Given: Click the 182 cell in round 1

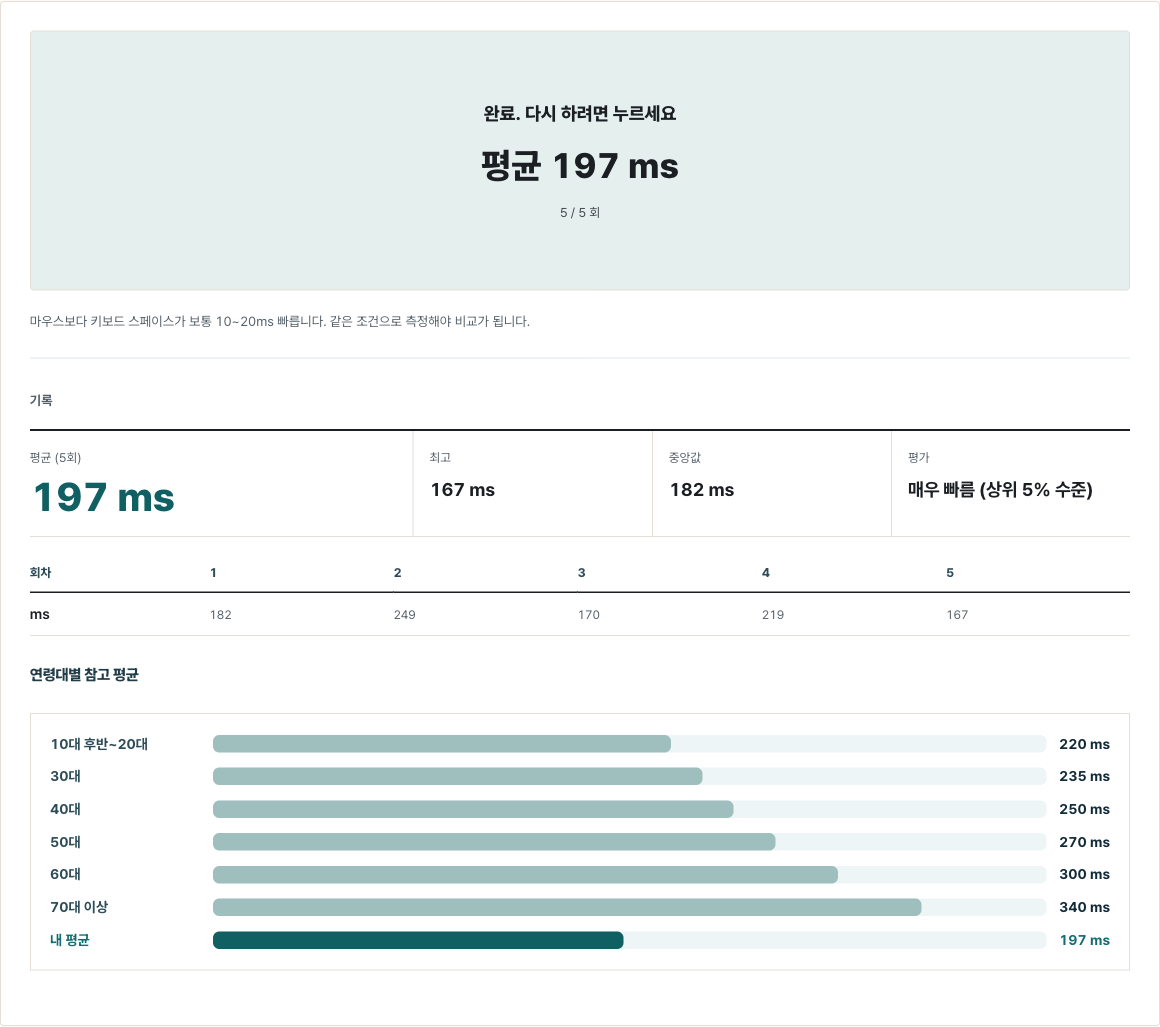Looking at the screenshot, I should (x=220, y=615).
